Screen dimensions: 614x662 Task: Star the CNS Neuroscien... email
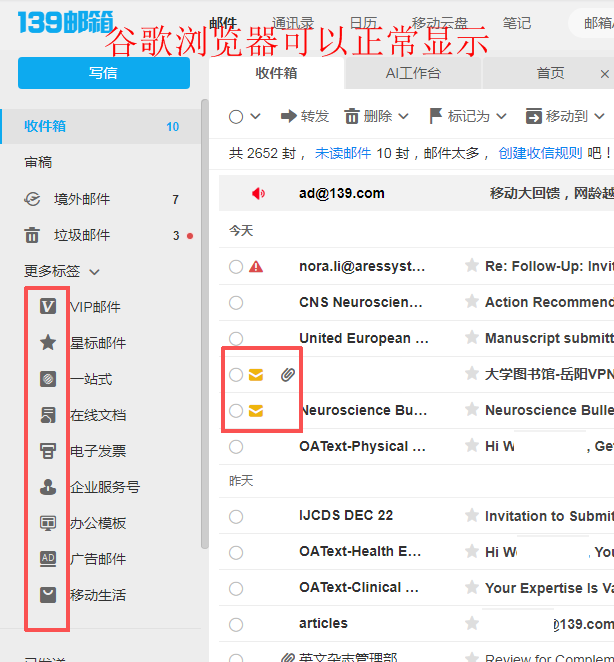coord(471,302)
